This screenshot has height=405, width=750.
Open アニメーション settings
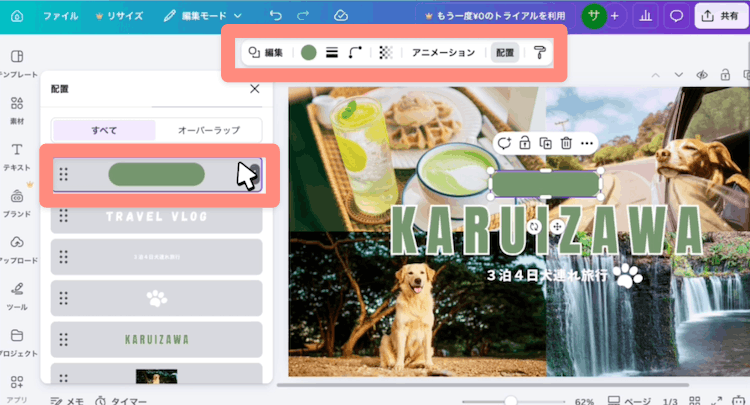coord(443,52)
